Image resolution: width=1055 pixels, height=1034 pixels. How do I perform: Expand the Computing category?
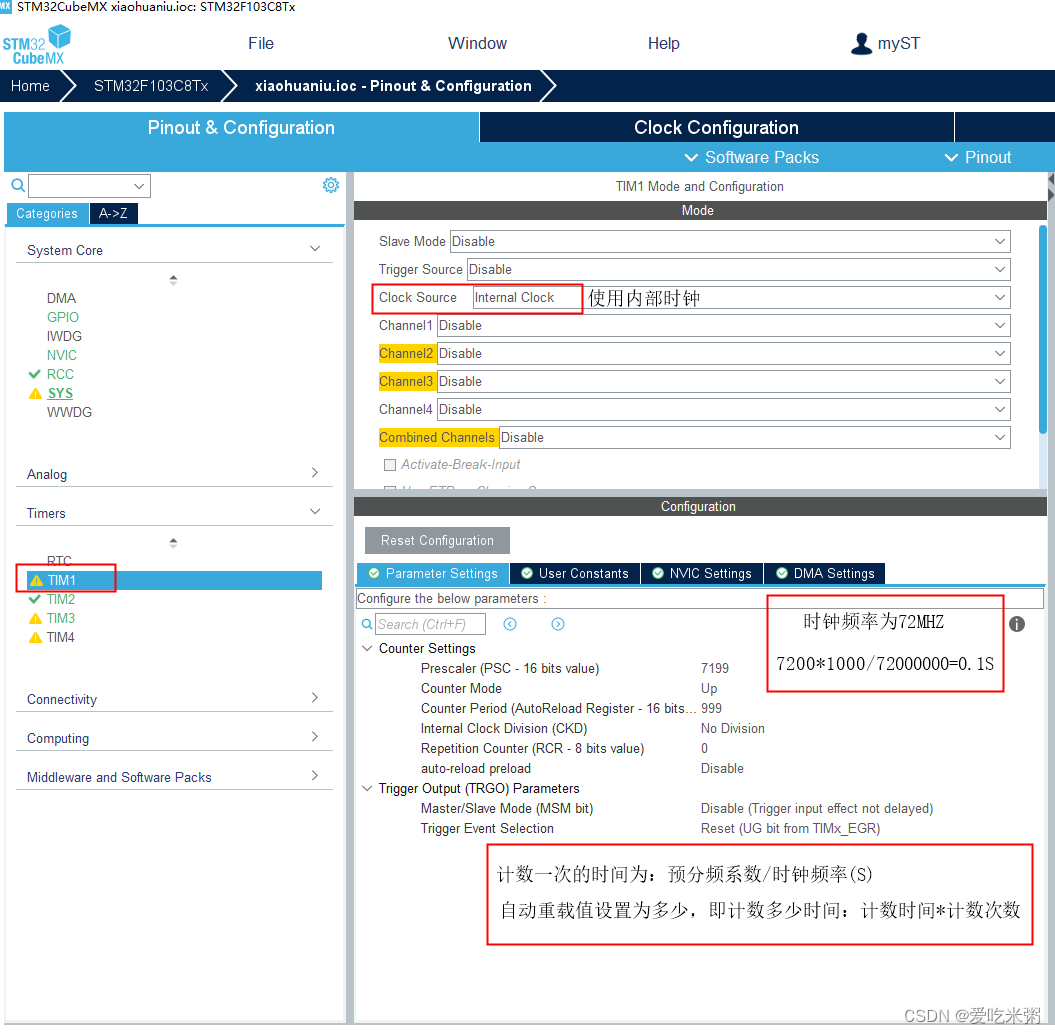click(314, 737)
